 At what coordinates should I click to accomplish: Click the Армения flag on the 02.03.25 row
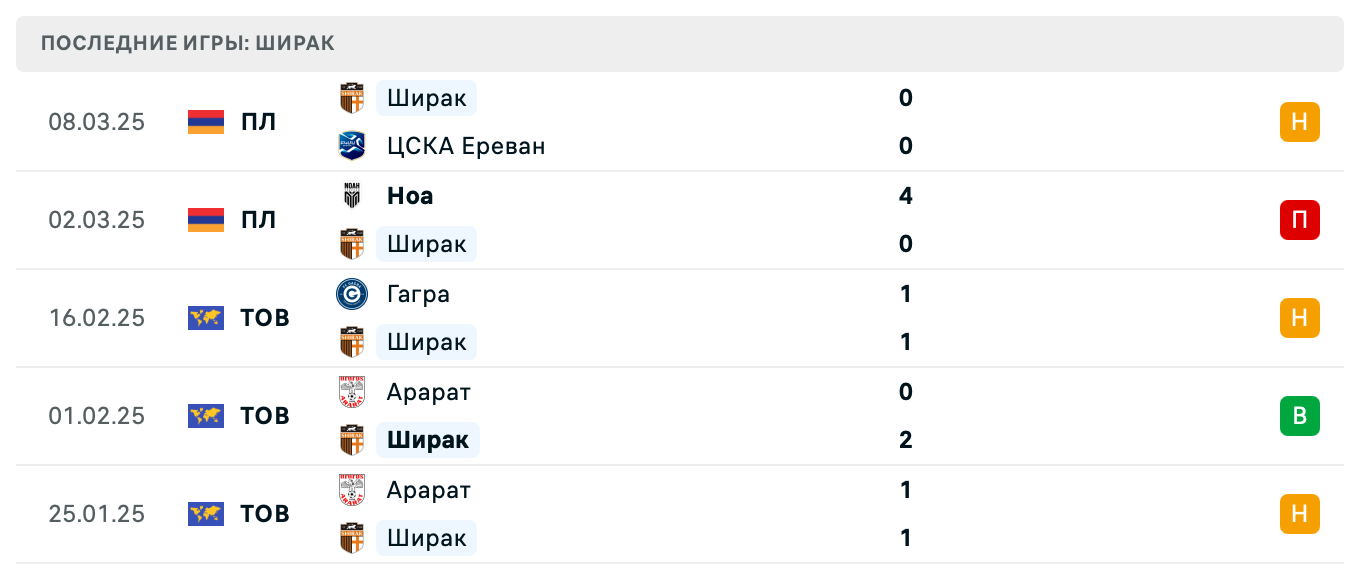pyautogui.click(x=204, y=219)
